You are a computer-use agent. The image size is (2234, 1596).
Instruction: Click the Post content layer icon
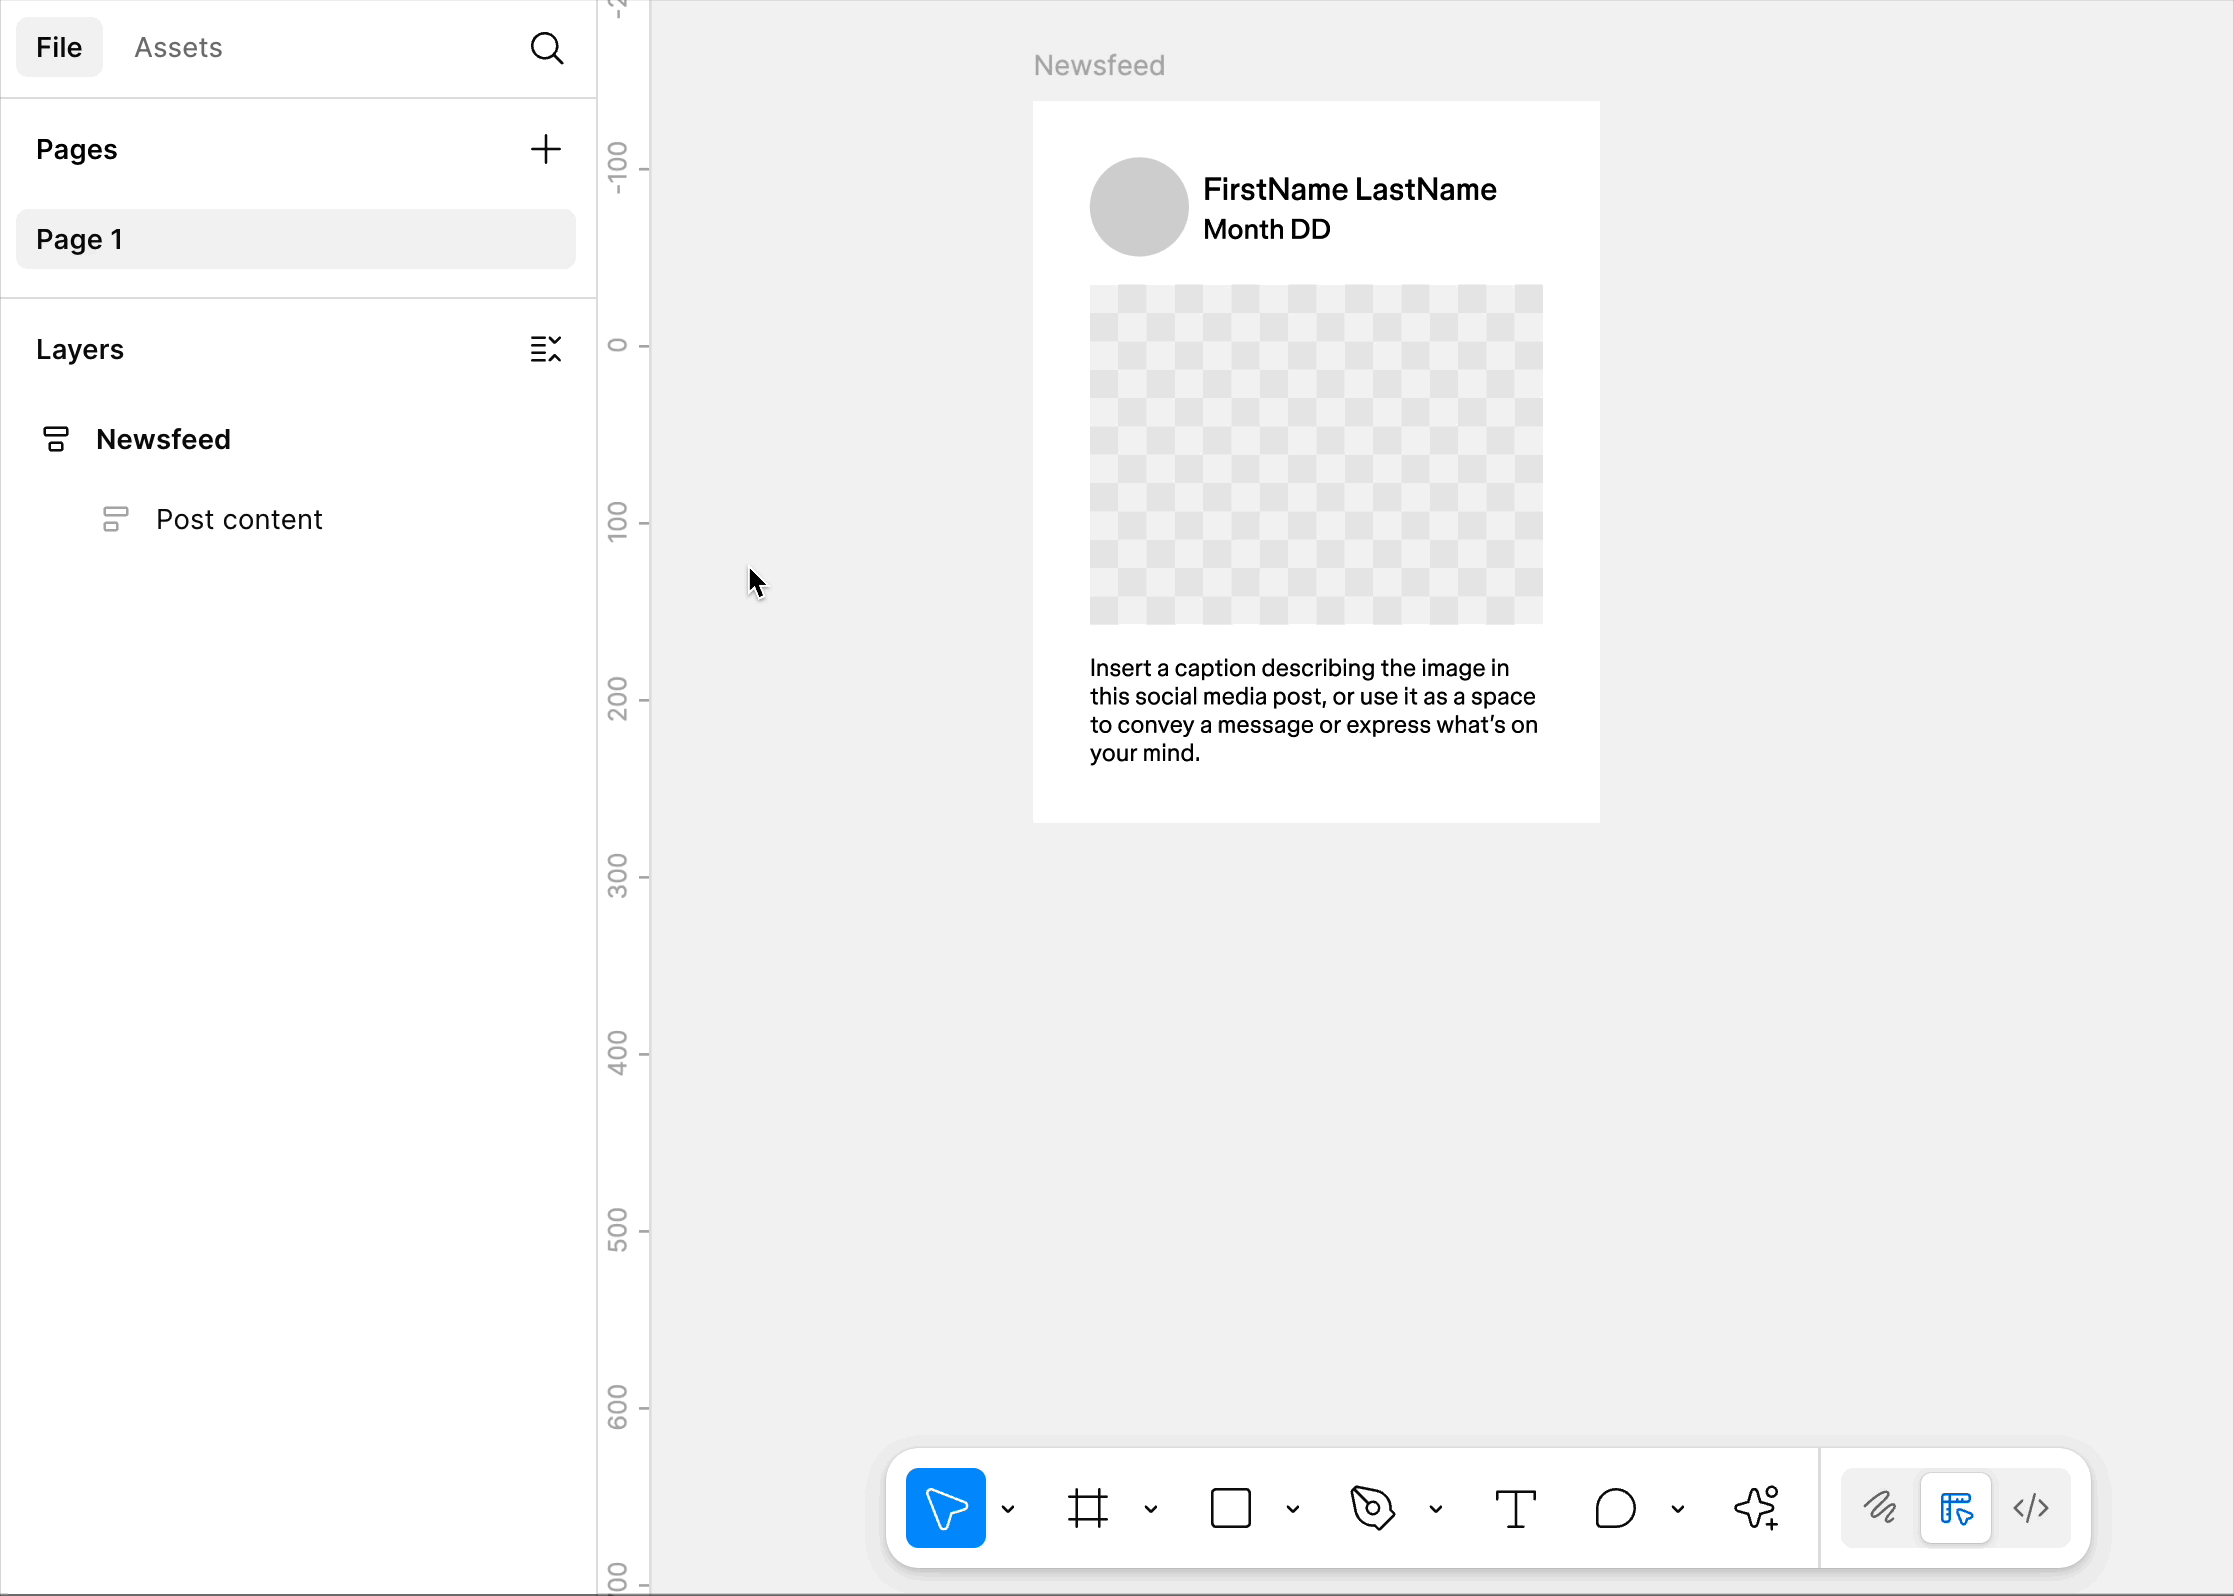pyautogui.click(x=116, y=519)
